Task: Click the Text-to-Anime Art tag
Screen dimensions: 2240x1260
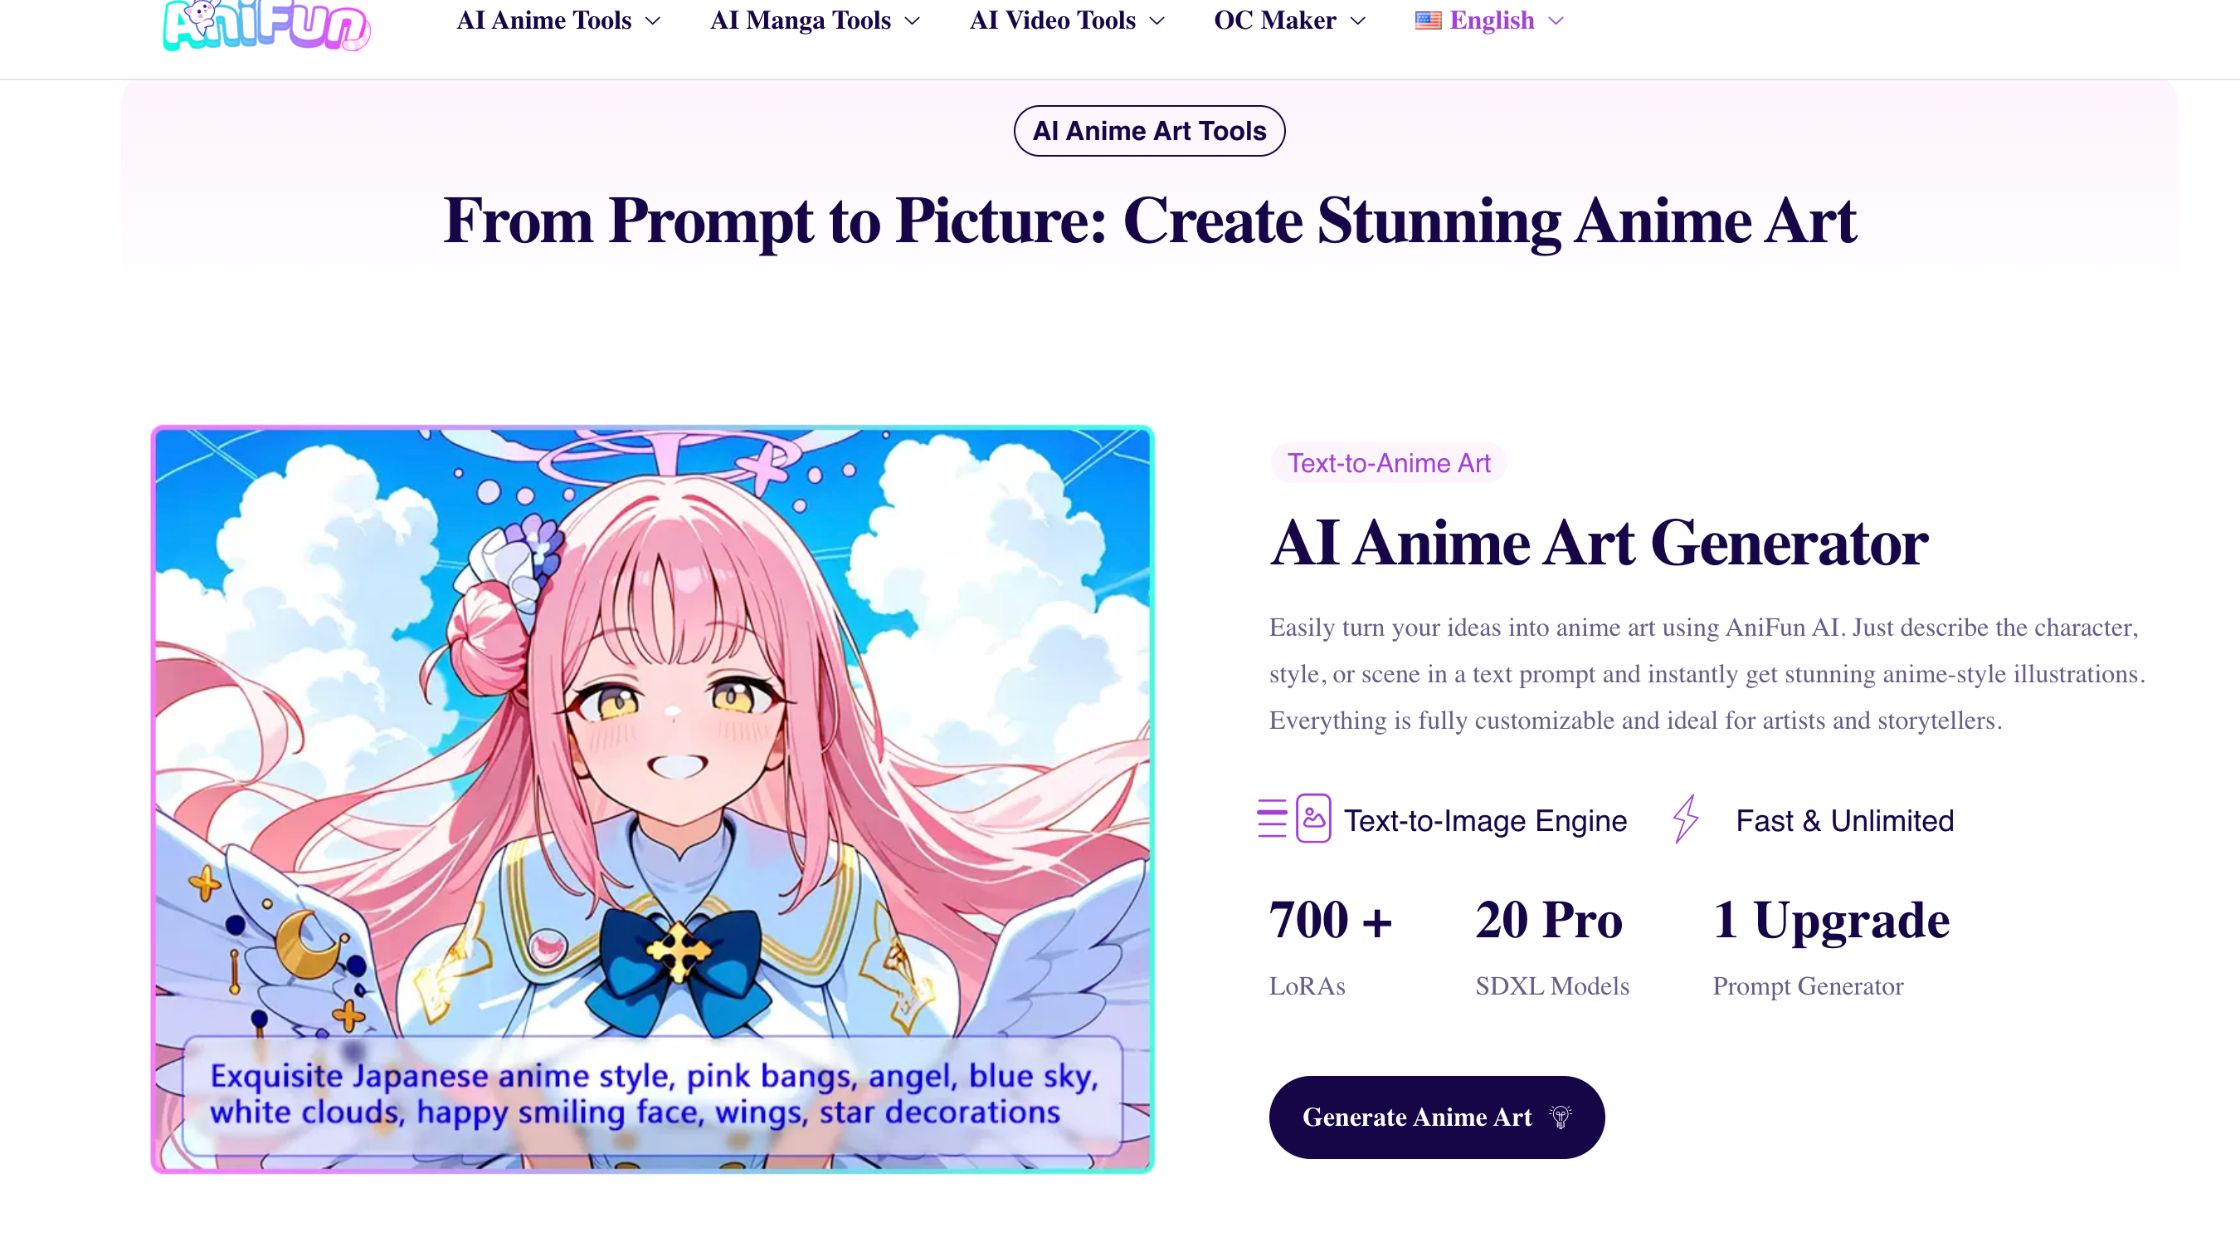Action: pyautogui.click(x=1389, y=463)
